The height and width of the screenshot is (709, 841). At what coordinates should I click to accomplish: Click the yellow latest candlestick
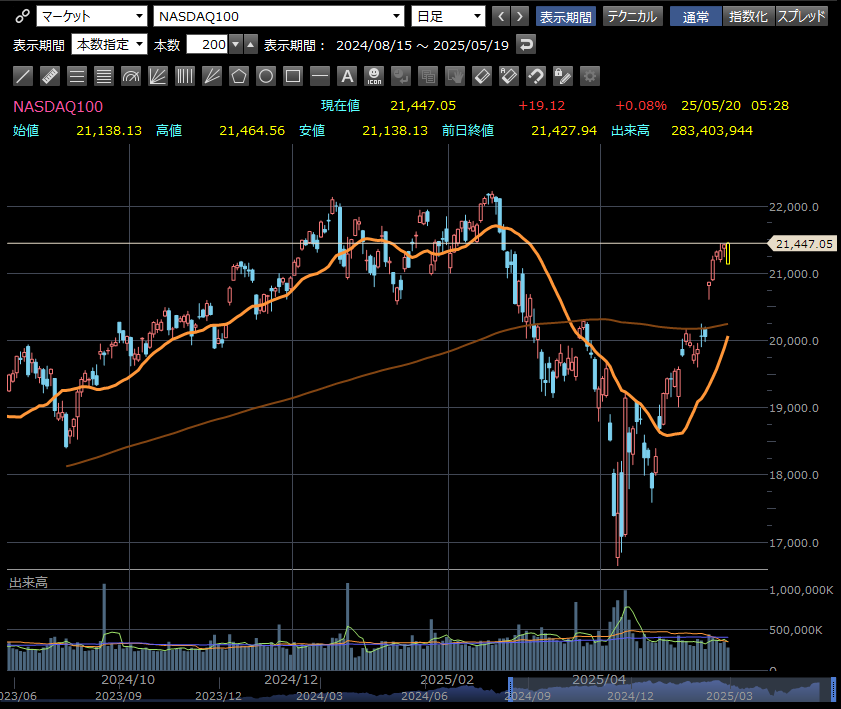point(728,253)
